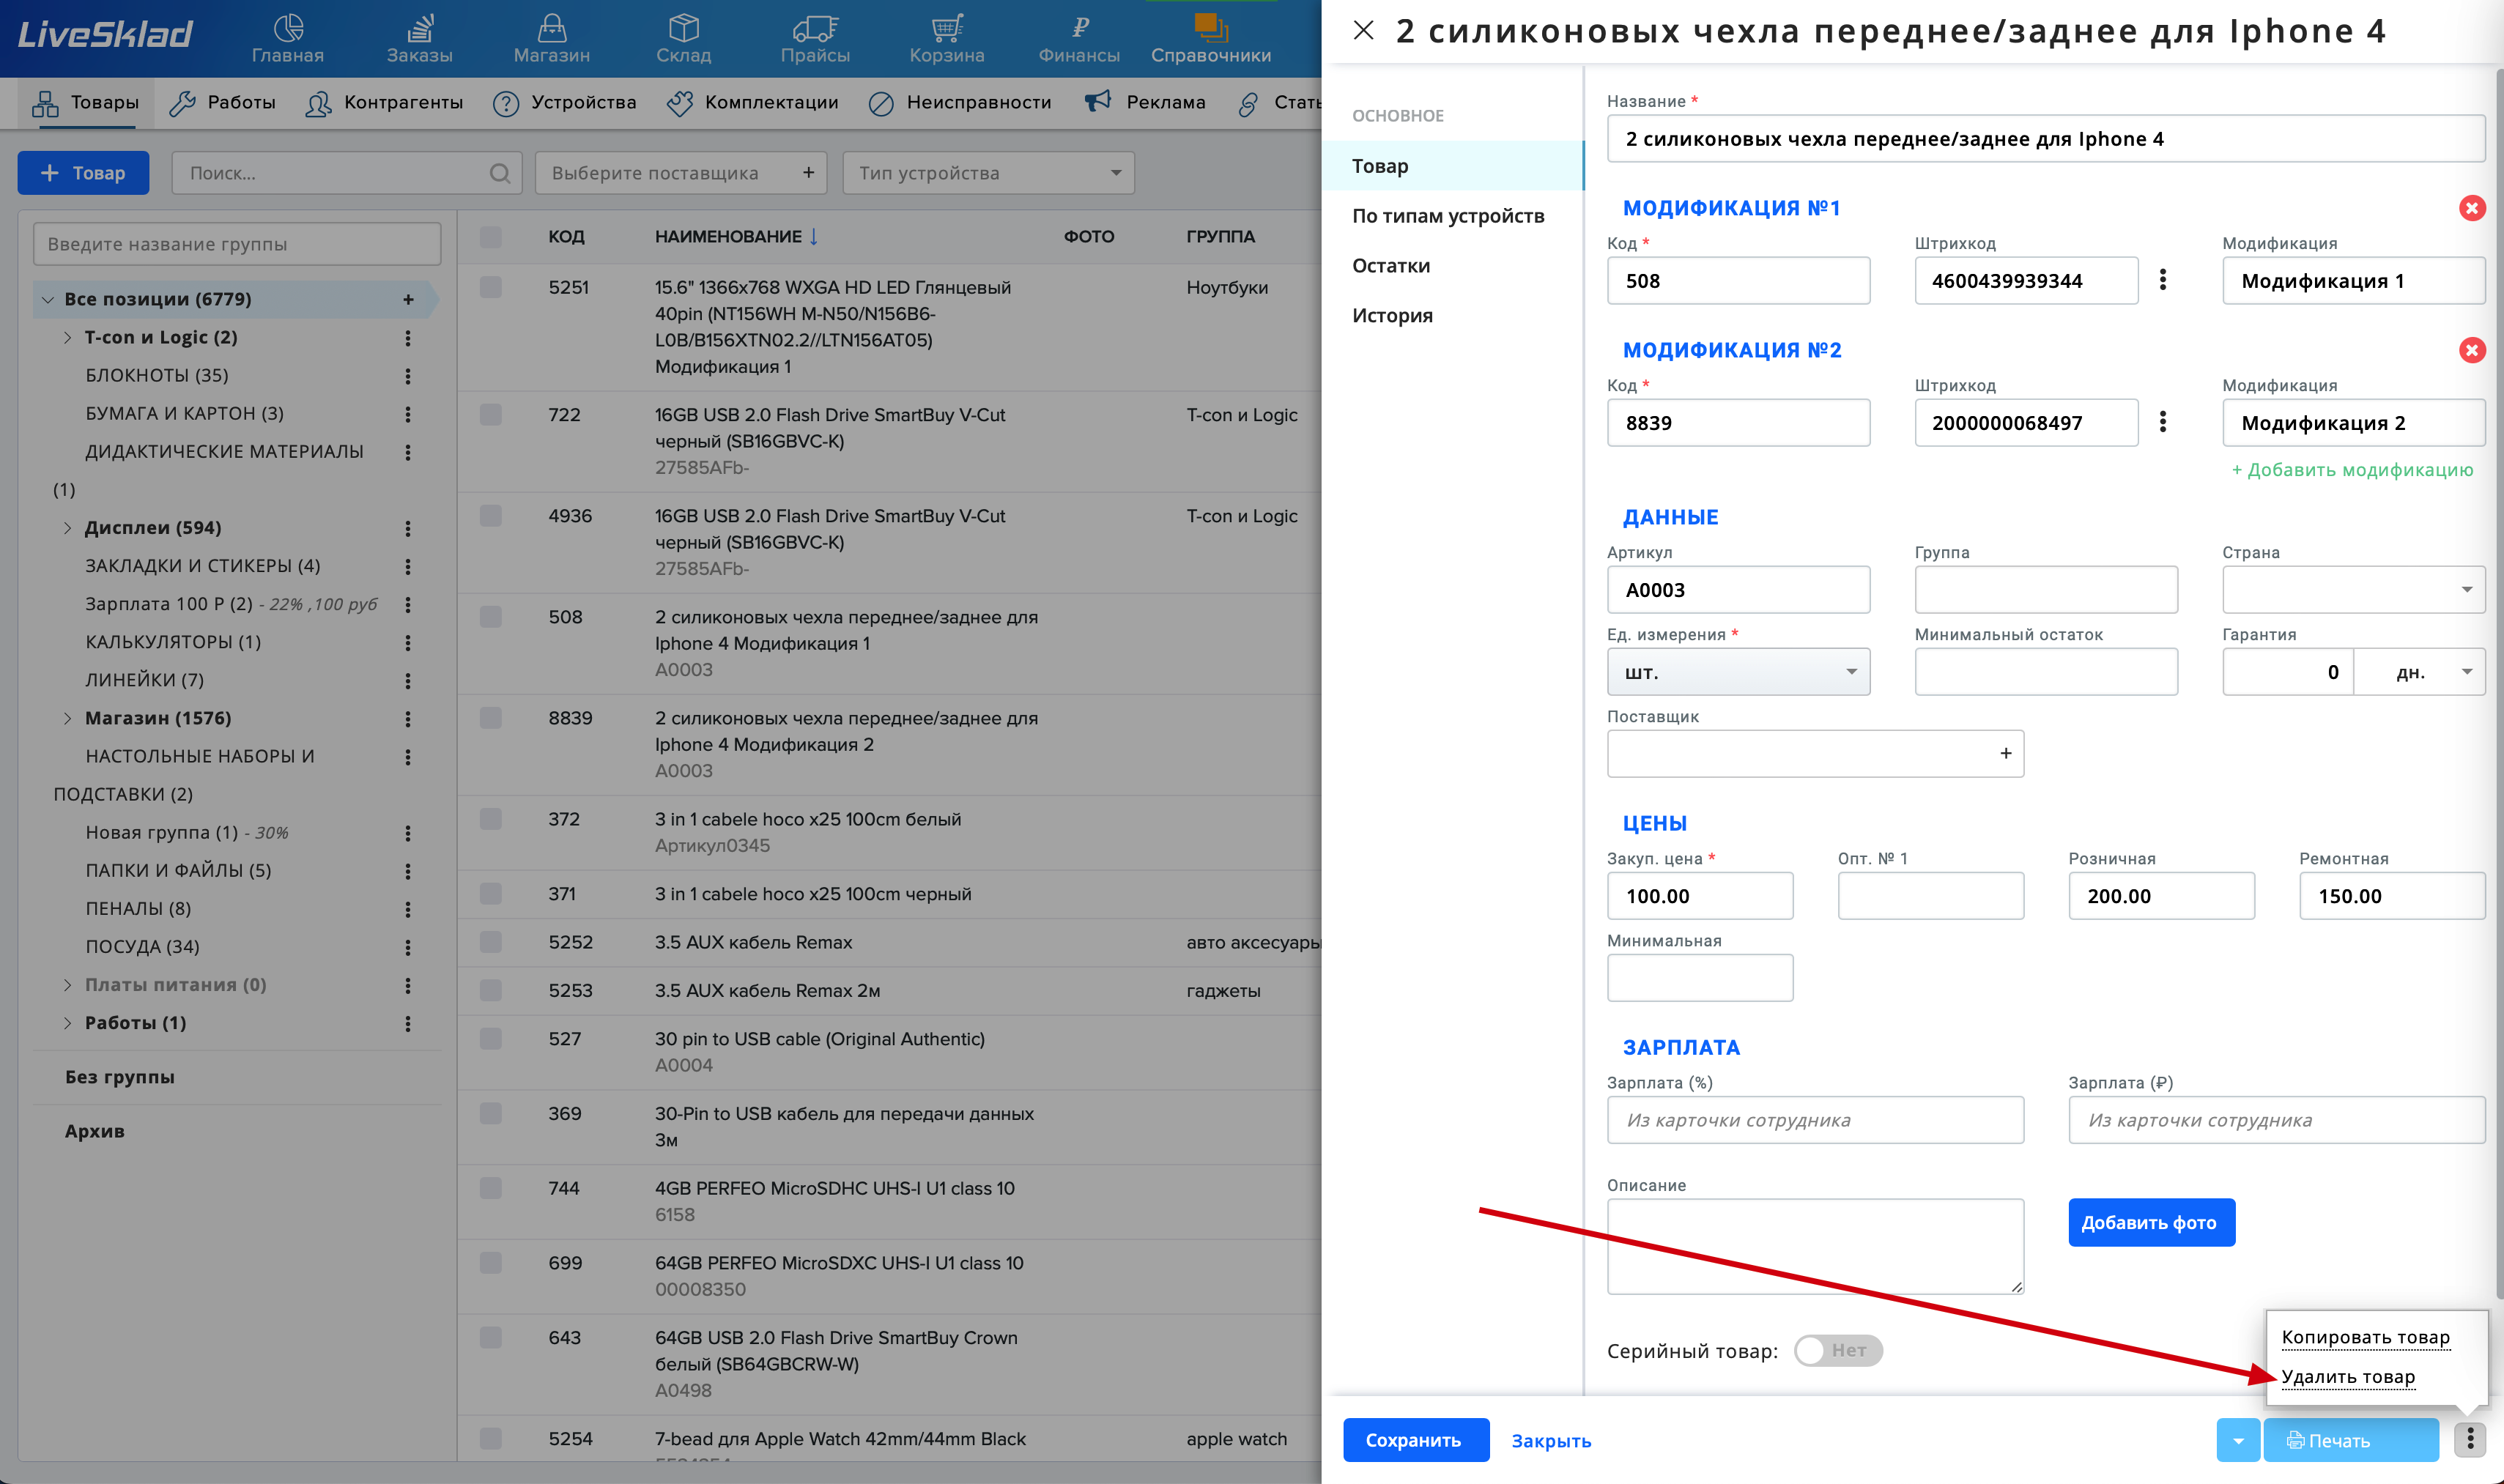The height and width of the screenshot is (1484, 2504).
Task: Open the Финансы ruble icon
Action: 1080,28
